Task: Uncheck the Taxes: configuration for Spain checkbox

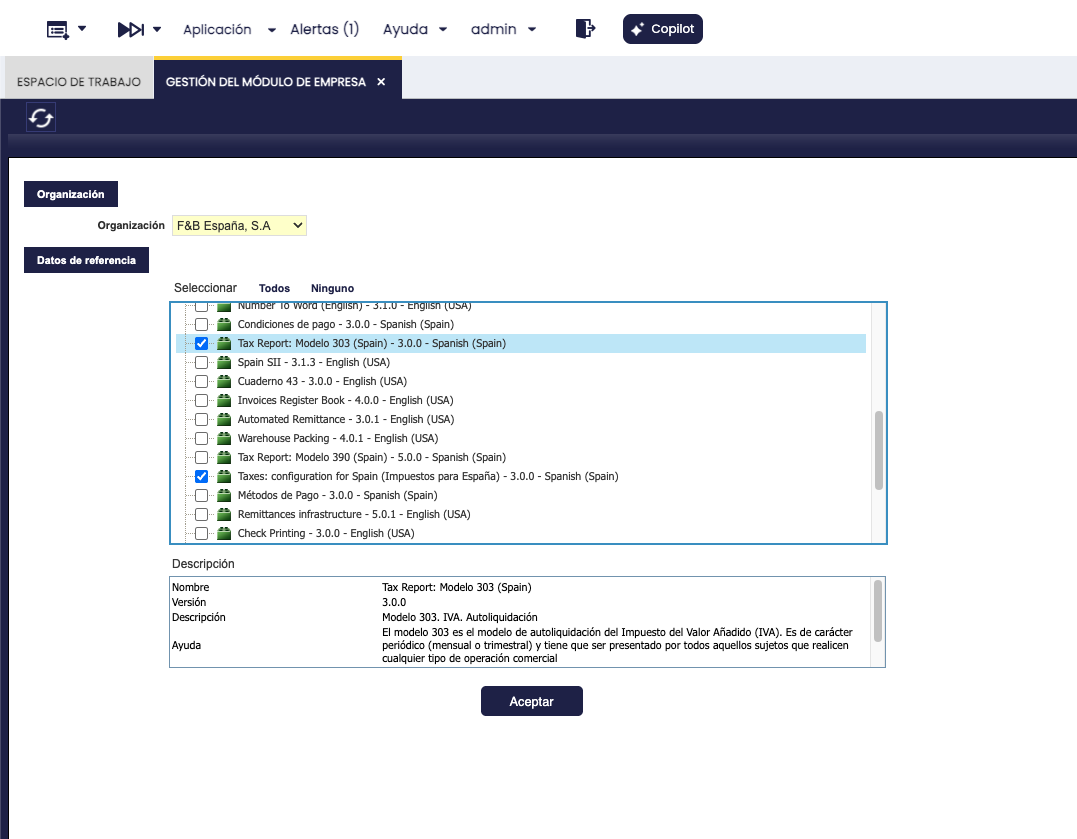Action: click(x=201, y=476)
